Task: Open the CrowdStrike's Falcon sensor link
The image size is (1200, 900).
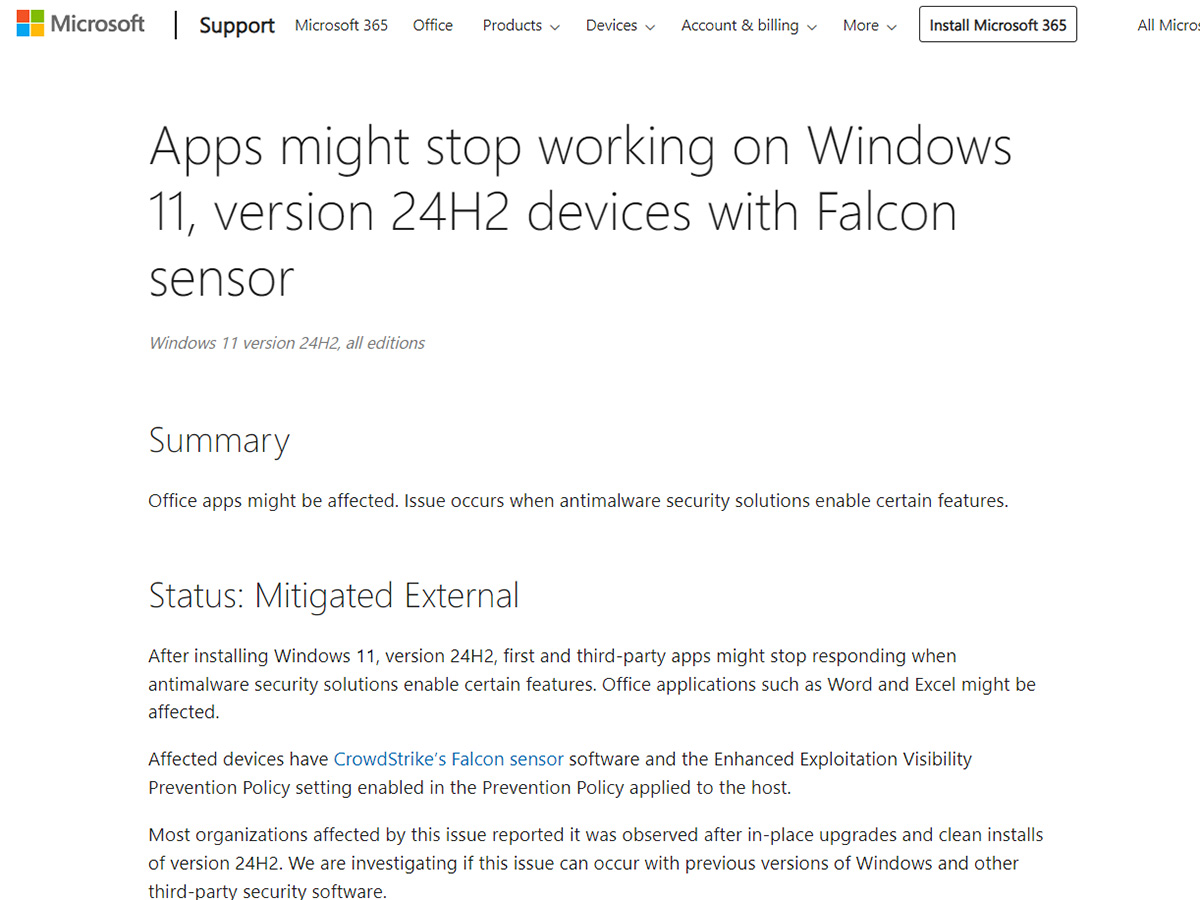Action: (448, 759)
